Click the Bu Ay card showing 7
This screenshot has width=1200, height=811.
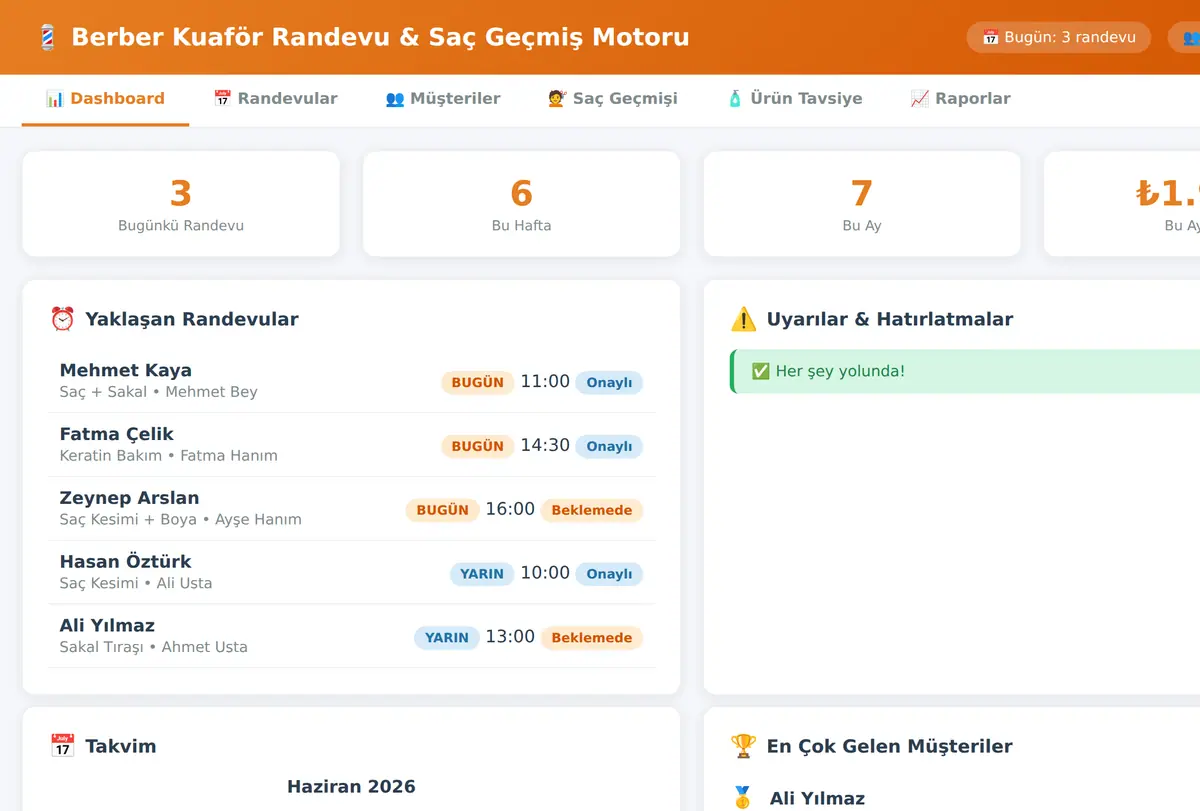tap(862, 204)
